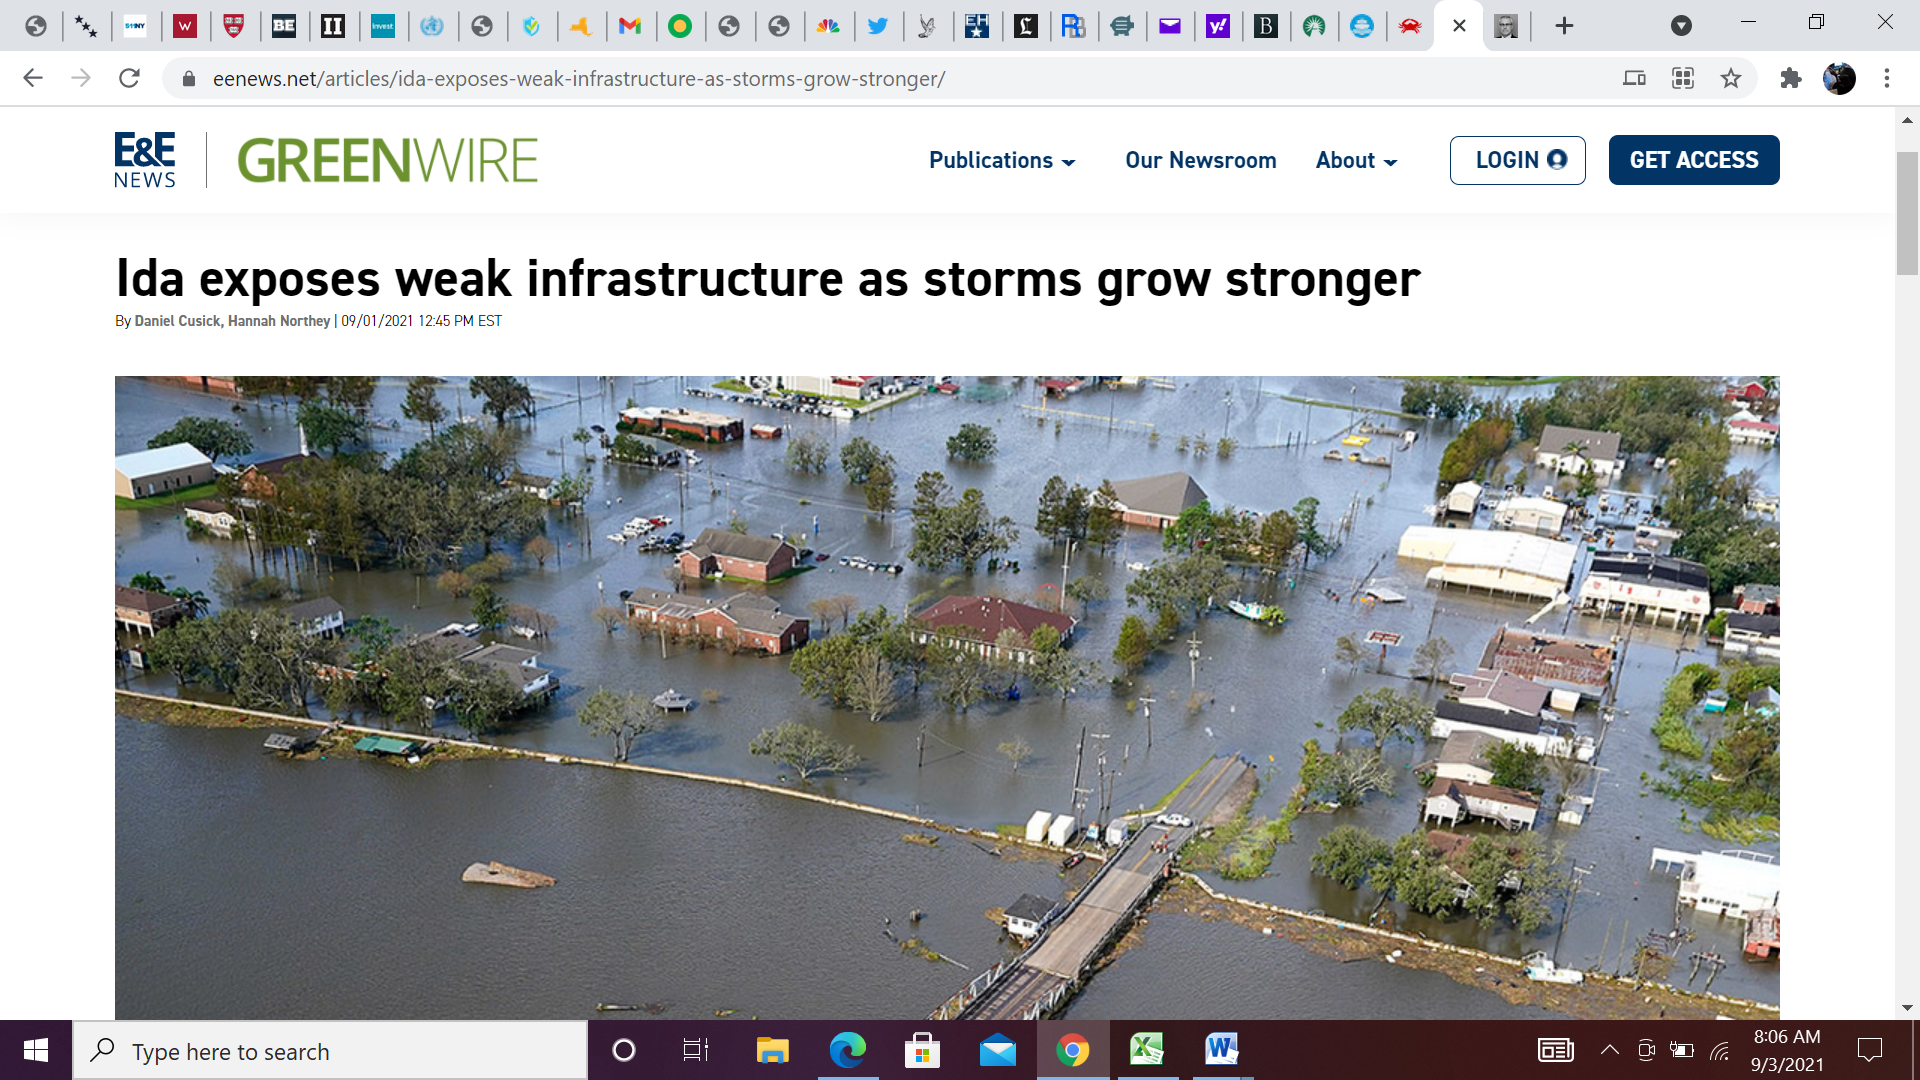Go to Our Newsroom page
The width and height of the screenshot is (1920, 1080).
pos(1200,160)
